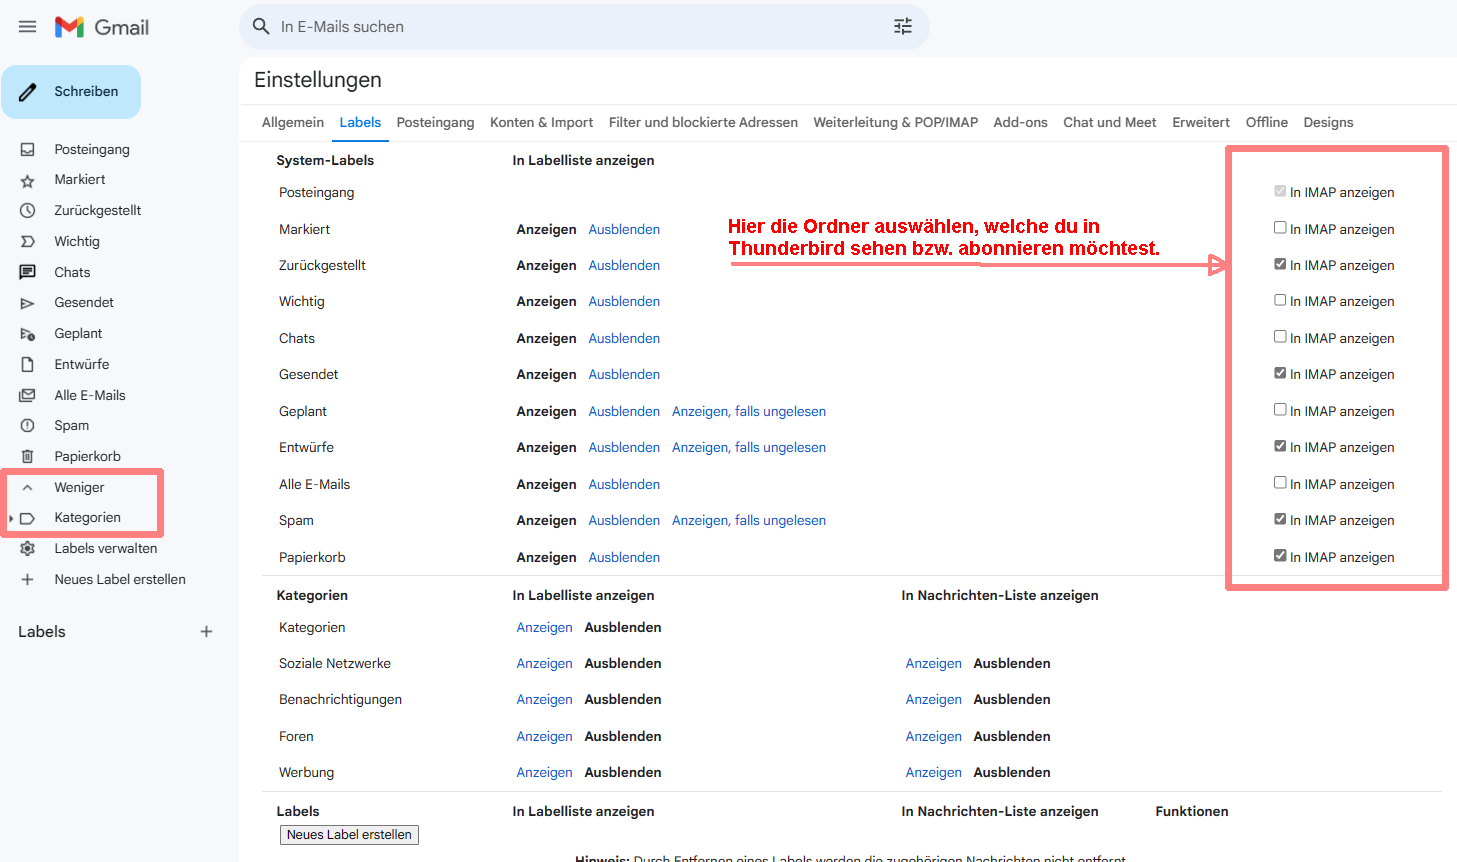Switch to the Weiterleitung & POP/IMAP tab

895,122
